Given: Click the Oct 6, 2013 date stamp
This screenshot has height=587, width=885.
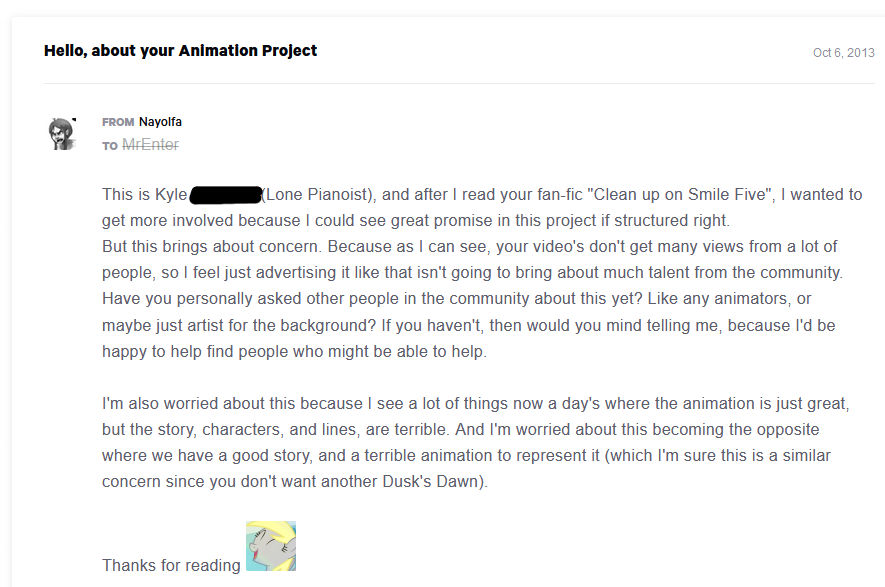Looking at the screenshot, I should tap(843, 52).
